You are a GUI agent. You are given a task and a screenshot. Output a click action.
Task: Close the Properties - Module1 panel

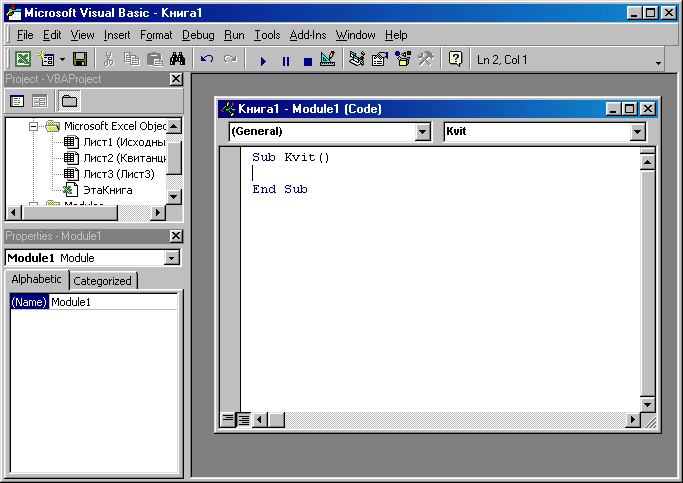176,236
